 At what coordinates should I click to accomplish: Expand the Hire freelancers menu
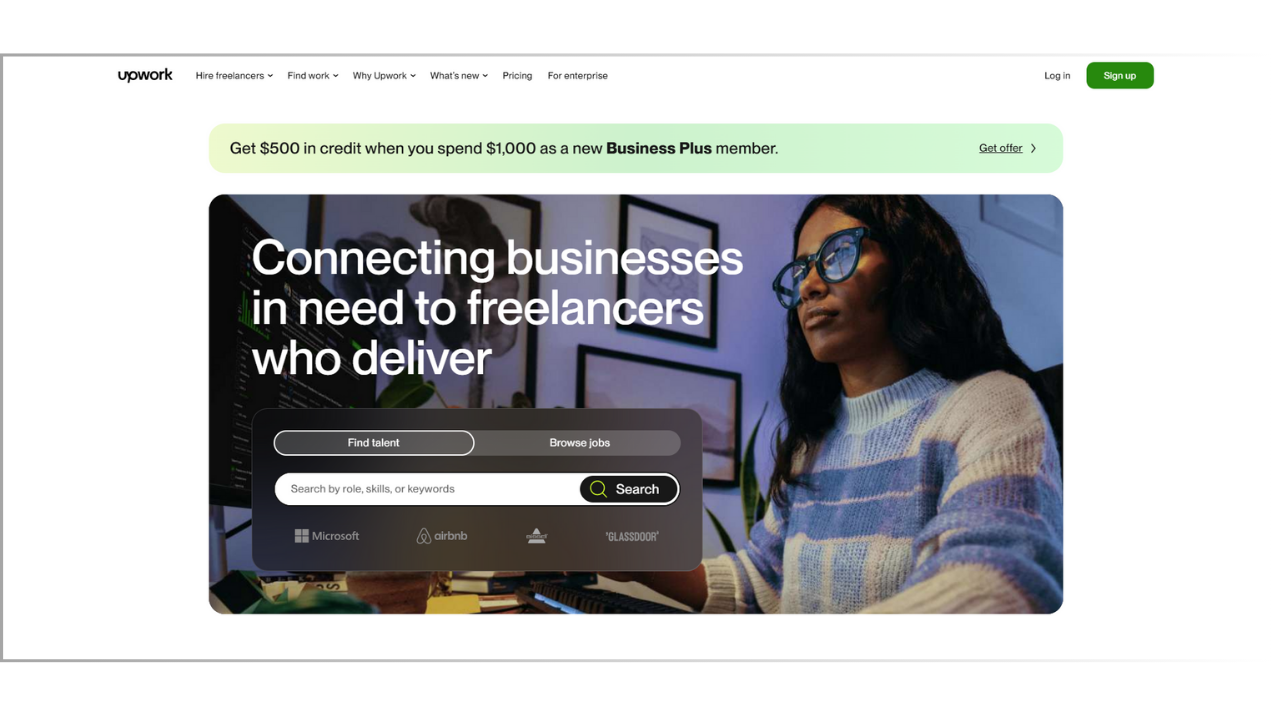(x=234, y=76)
